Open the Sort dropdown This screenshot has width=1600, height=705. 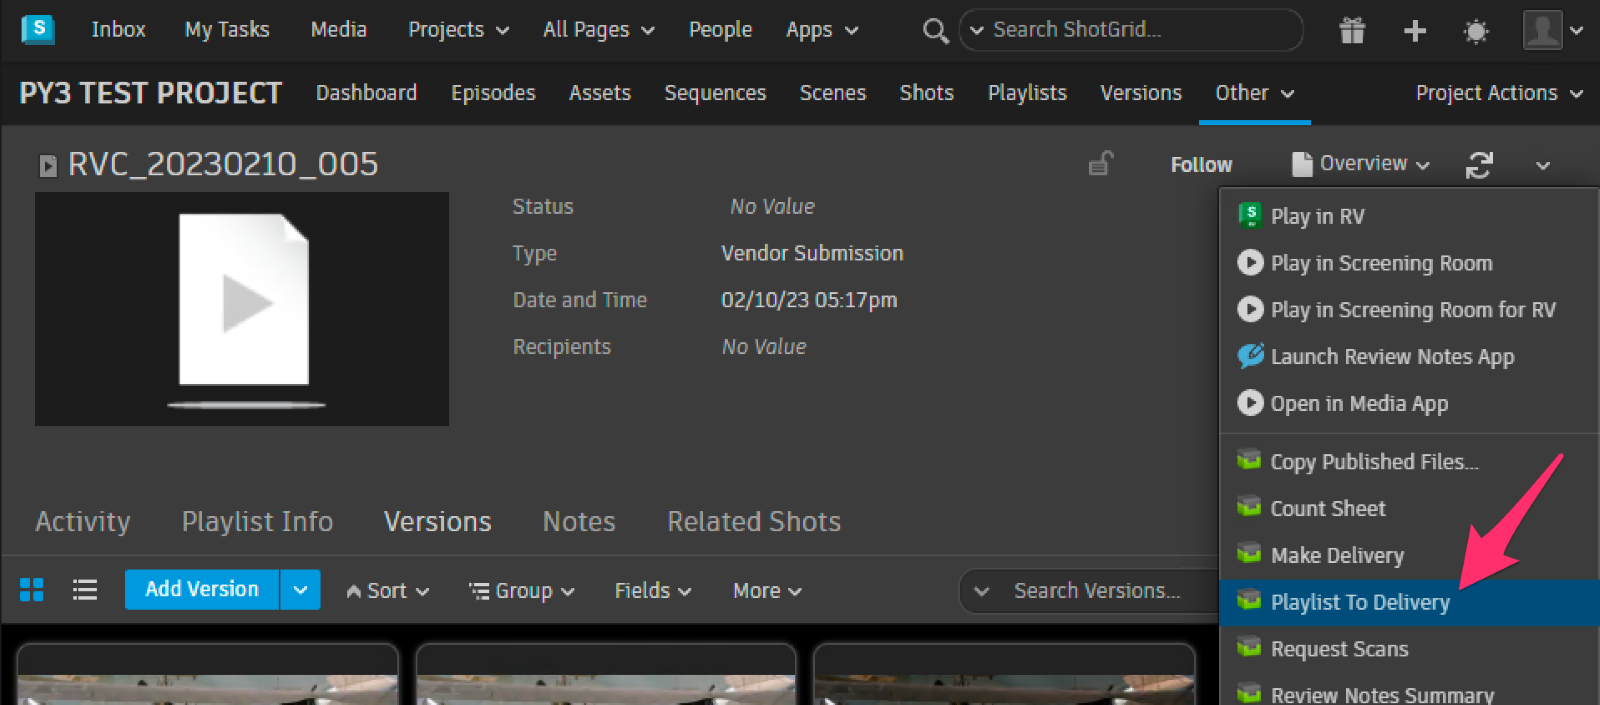tap(388, 591)
